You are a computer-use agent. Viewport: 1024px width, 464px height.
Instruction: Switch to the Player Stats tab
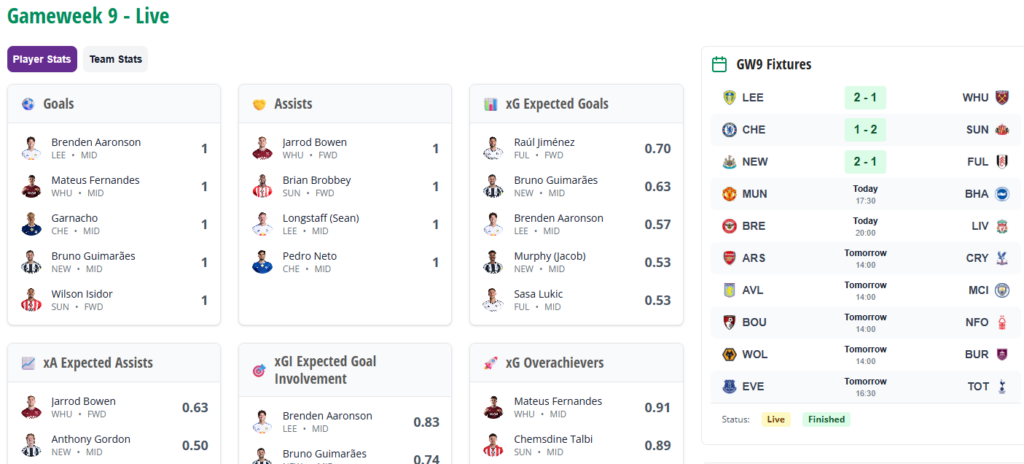point(42,59)
